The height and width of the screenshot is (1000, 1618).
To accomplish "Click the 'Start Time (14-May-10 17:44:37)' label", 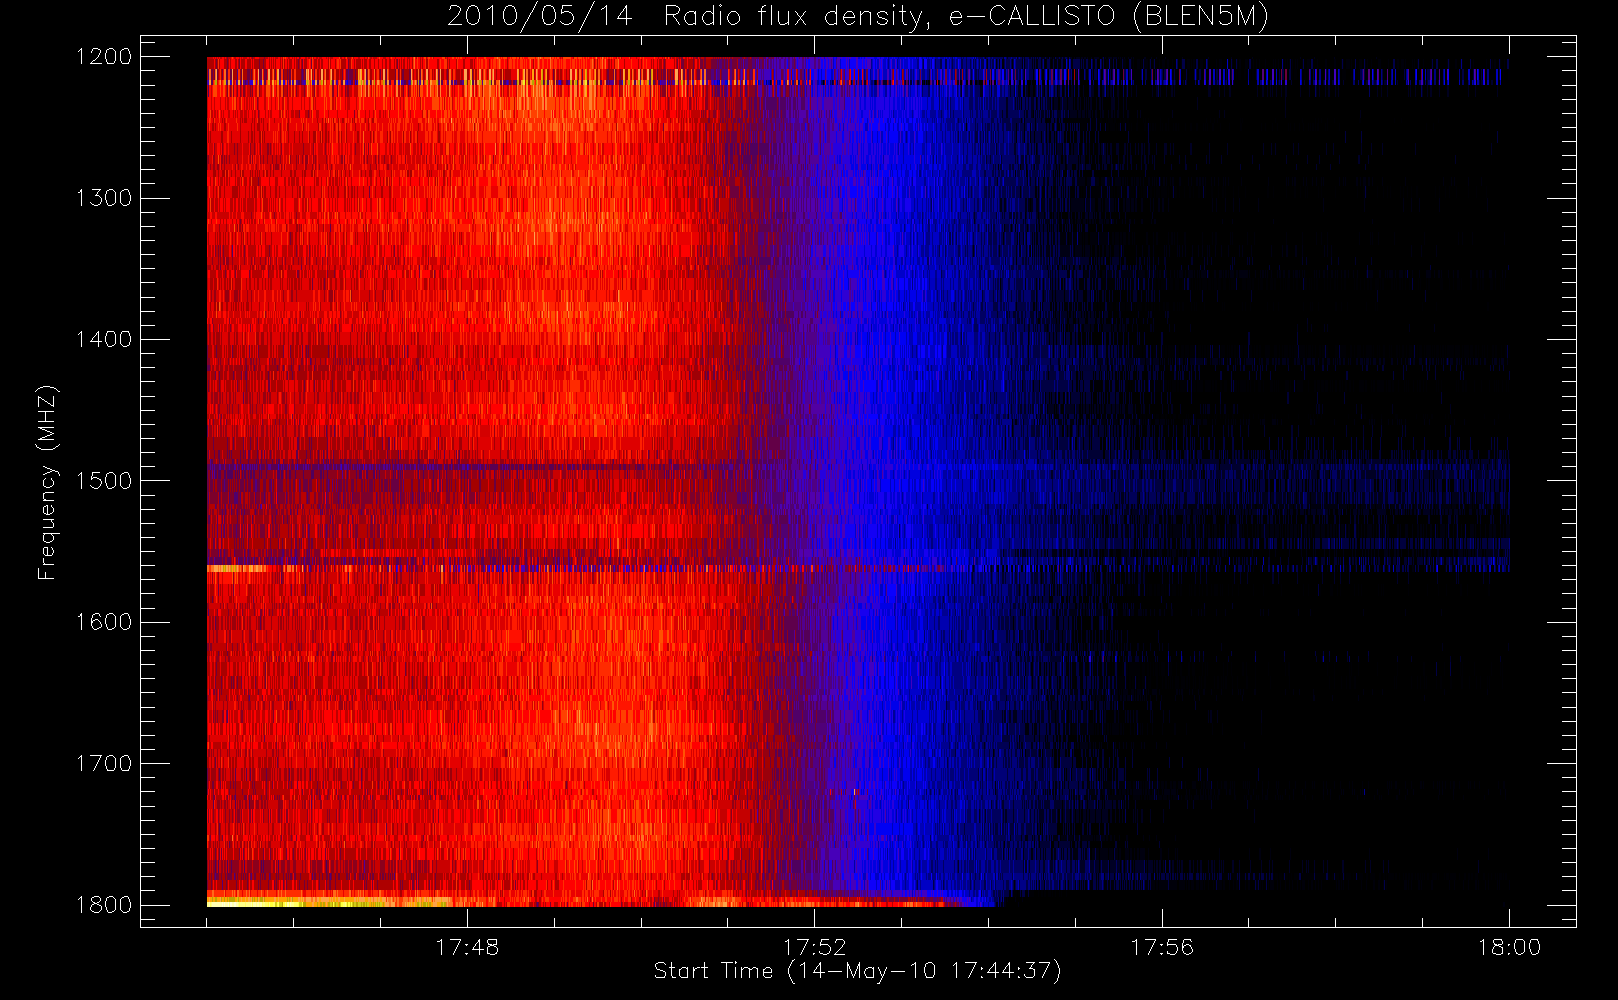I will [x=857, y=971].
